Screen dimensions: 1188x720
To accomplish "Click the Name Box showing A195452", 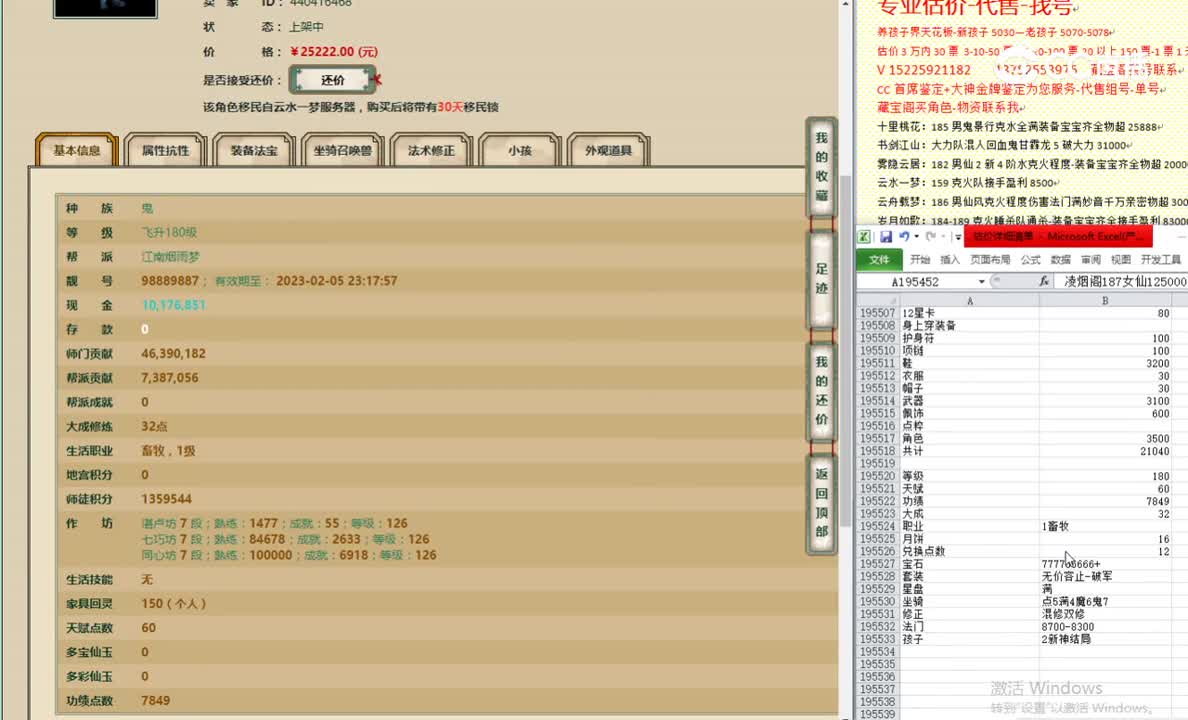I will point(917,282).
